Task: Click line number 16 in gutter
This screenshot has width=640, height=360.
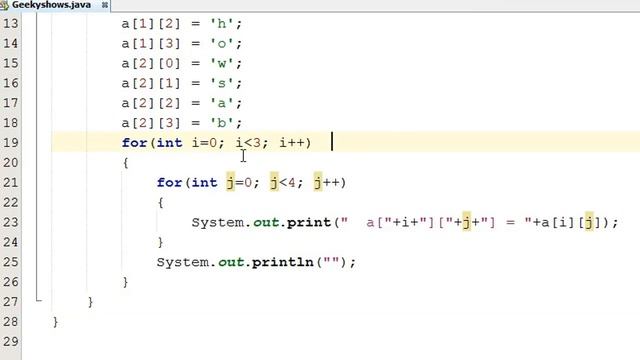Action: [x=11, y=83]
